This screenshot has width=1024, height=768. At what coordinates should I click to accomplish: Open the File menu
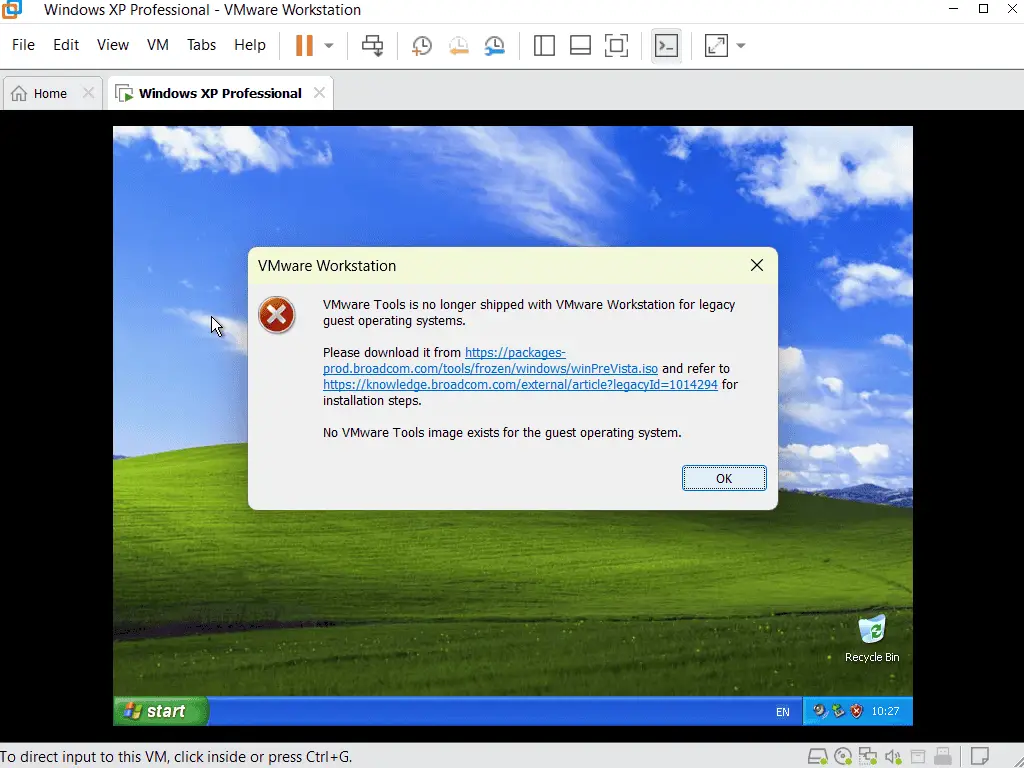(24, 45)
